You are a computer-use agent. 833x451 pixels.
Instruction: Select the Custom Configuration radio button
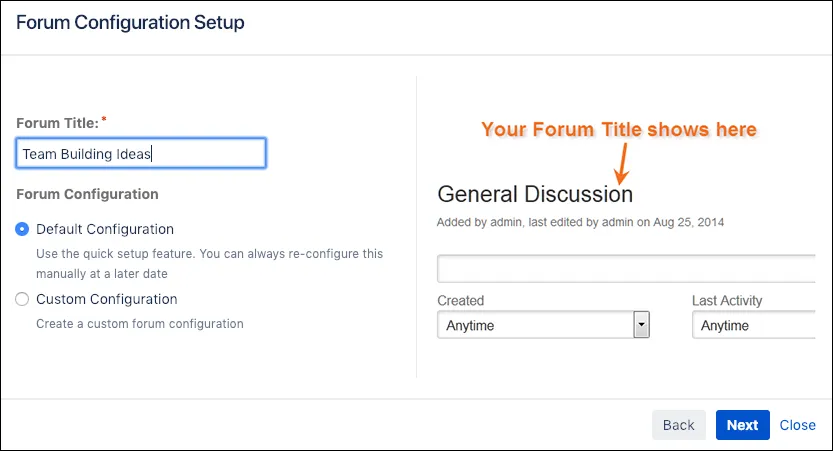[x=22, y=299]
